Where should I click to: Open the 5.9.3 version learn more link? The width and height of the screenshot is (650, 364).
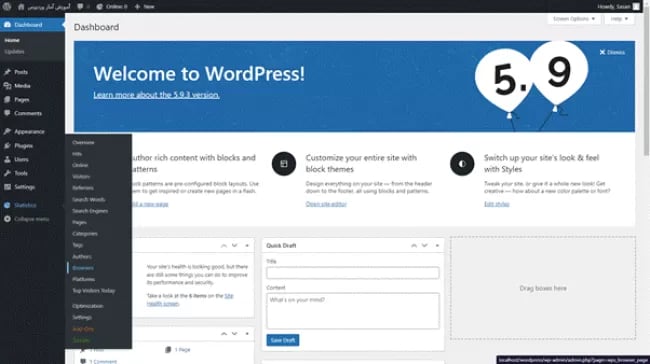[156, 95]
